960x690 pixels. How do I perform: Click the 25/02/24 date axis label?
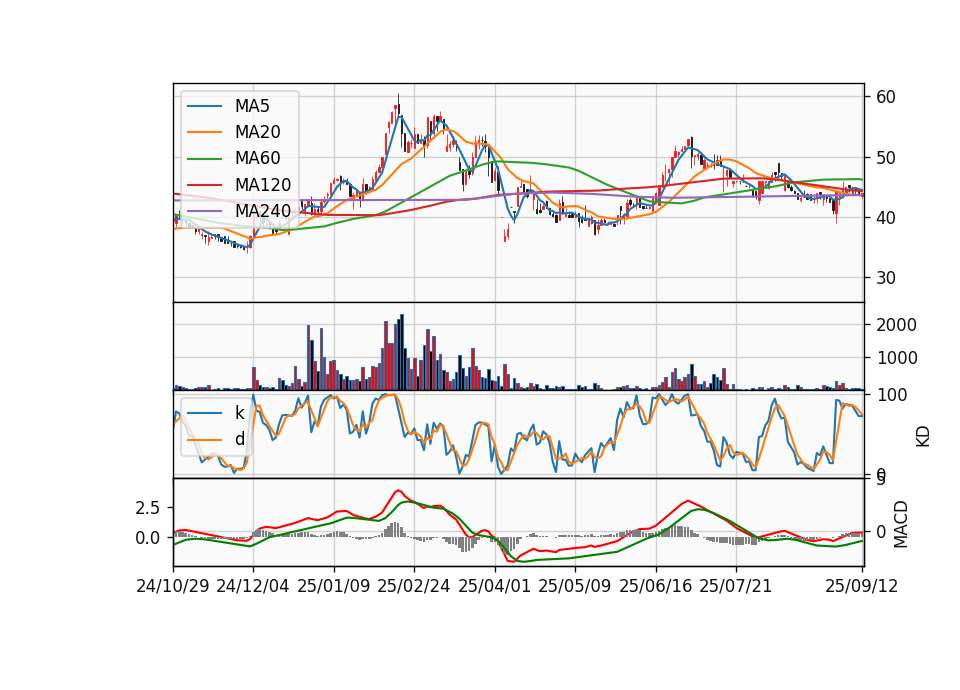tap(414, 586)
